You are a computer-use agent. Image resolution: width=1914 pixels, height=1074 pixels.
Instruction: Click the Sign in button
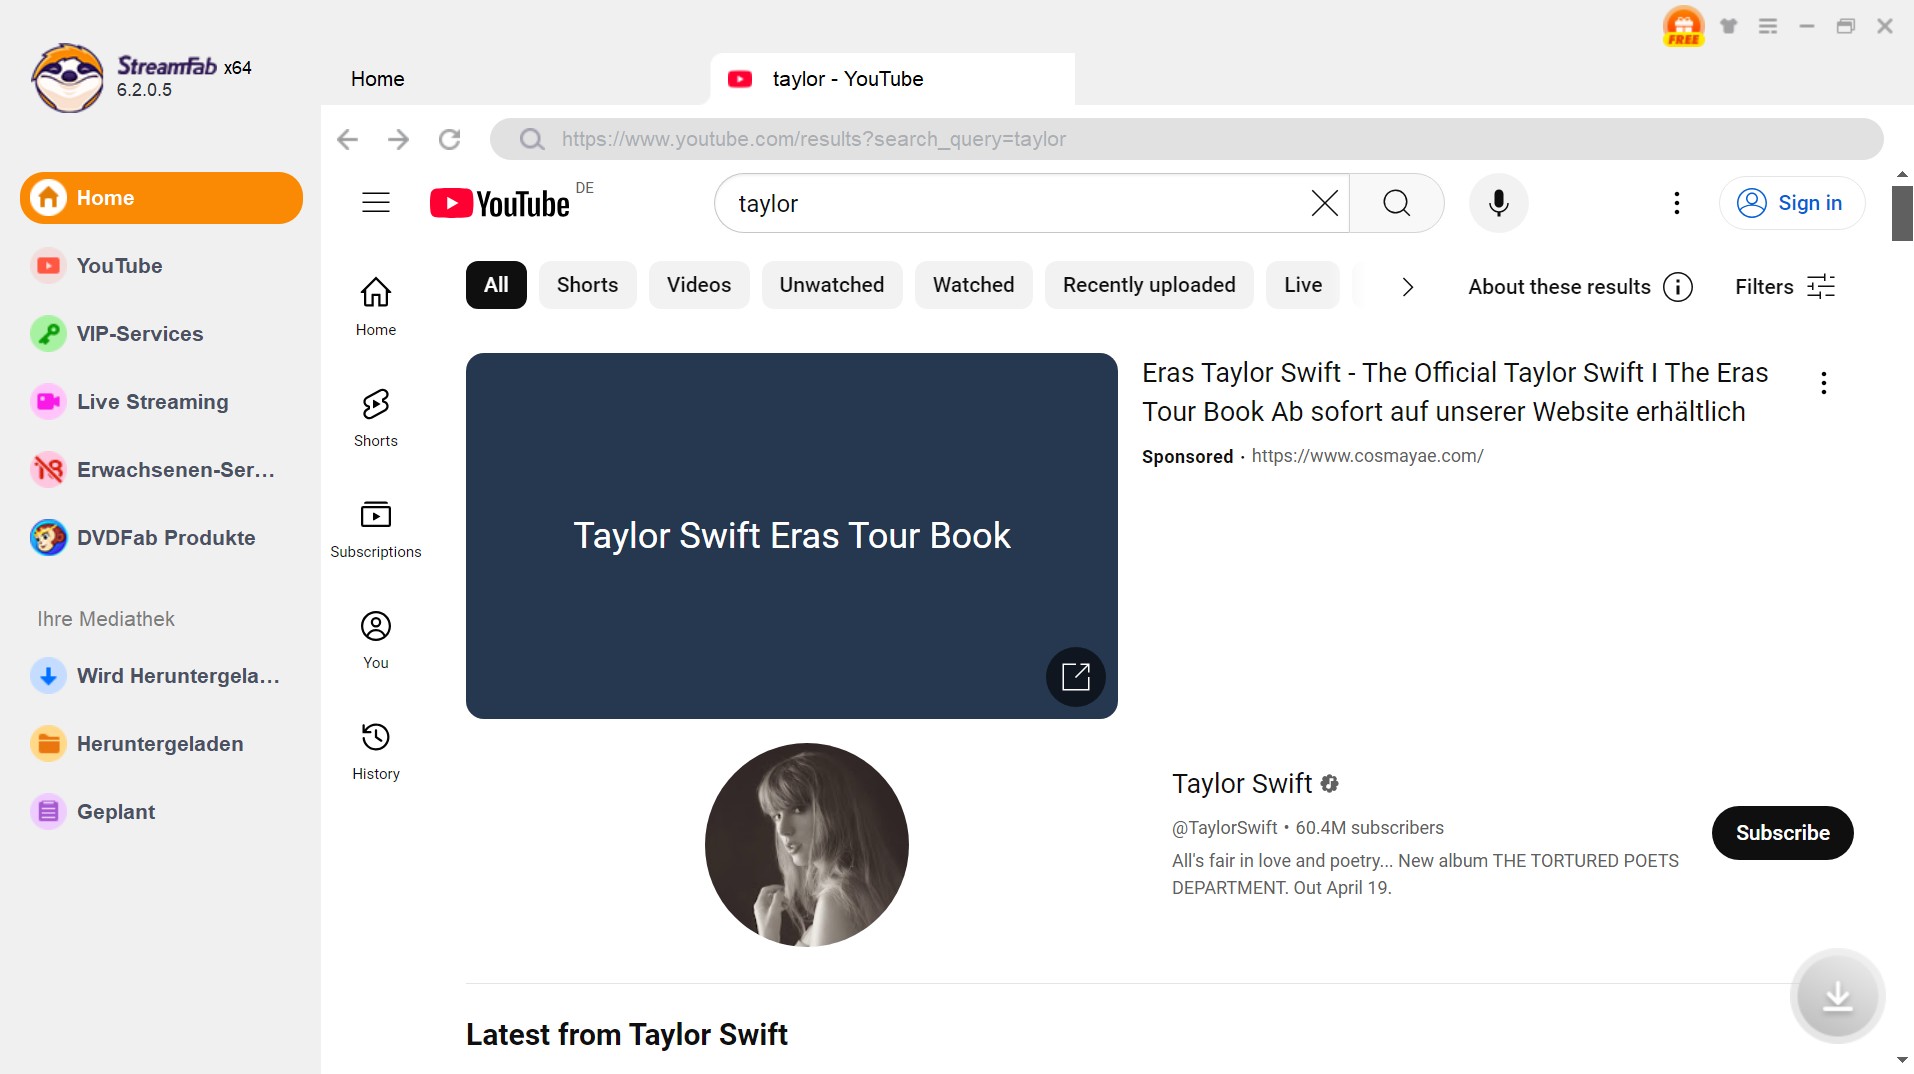1791,203
